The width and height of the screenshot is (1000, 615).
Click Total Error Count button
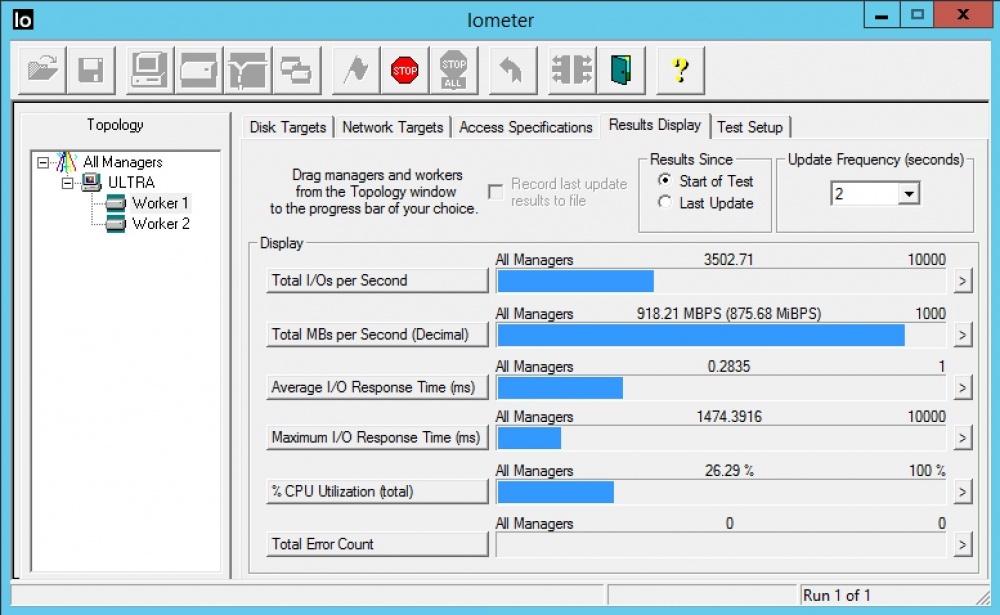[377, 545]
